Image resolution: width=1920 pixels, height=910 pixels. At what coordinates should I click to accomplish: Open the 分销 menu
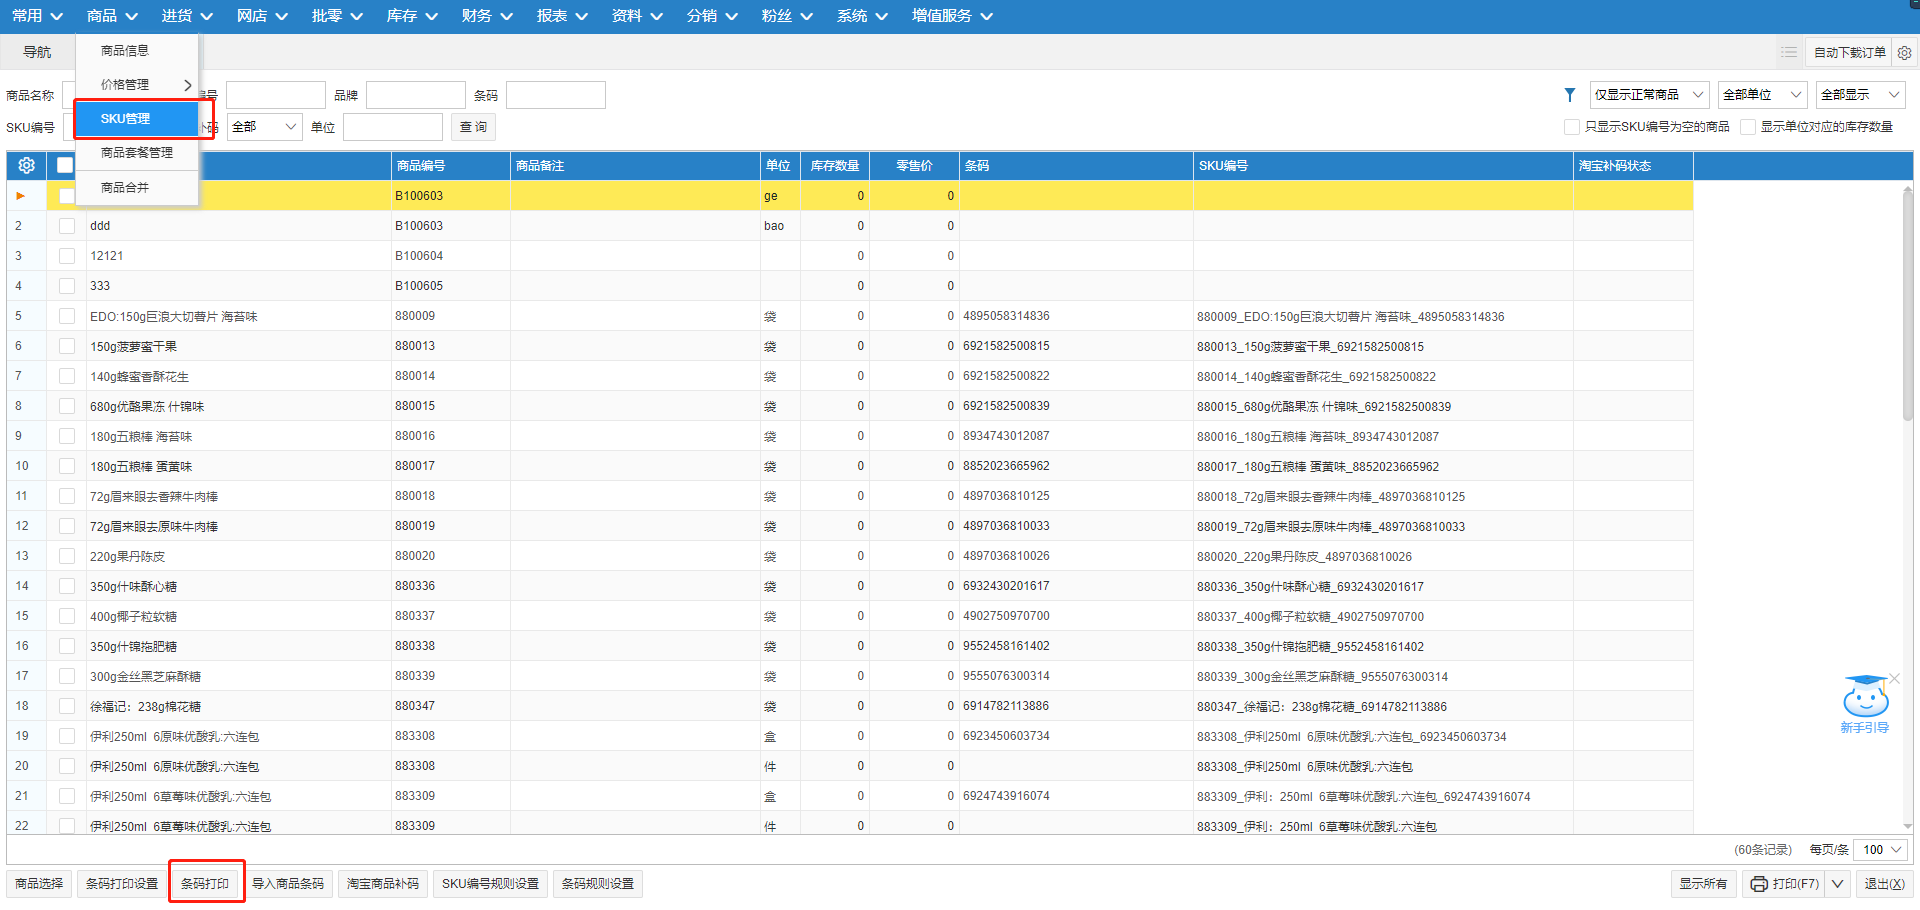[712, 16]
